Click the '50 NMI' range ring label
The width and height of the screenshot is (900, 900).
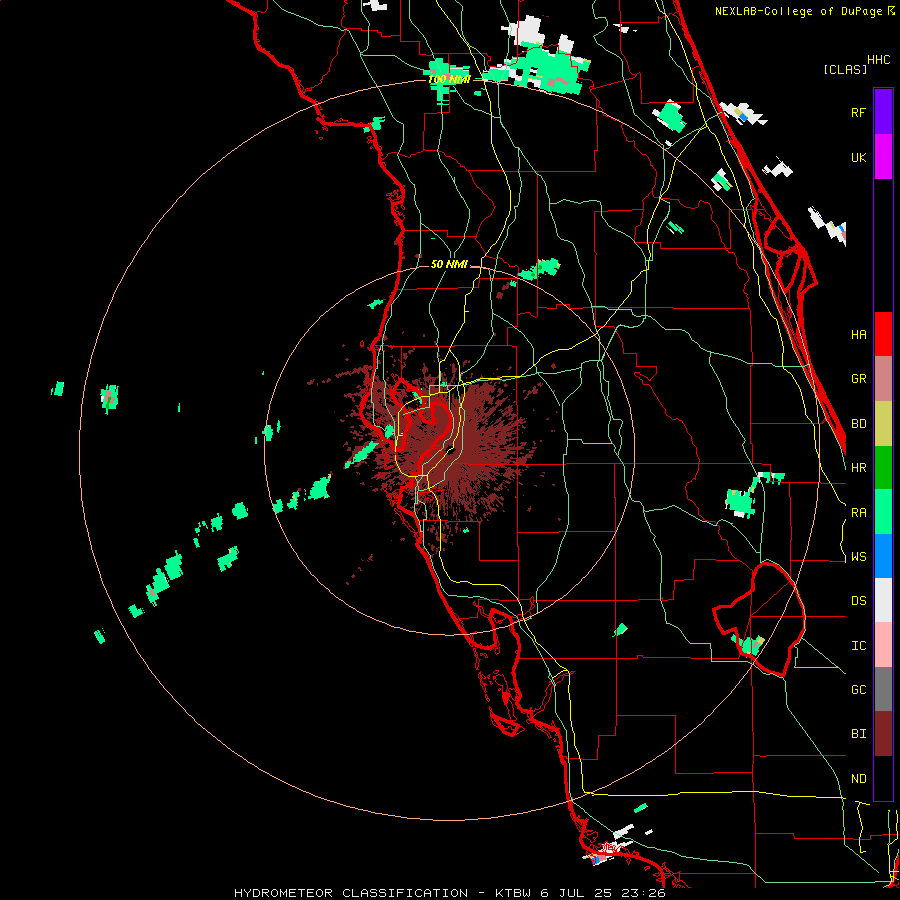click(x=449, y=264)
